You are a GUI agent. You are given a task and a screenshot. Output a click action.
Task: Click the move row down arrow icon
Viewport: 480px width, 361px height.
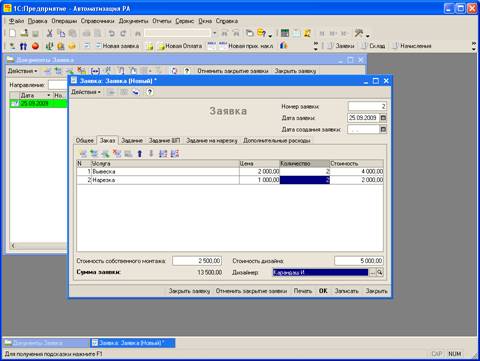coord(151,153)
